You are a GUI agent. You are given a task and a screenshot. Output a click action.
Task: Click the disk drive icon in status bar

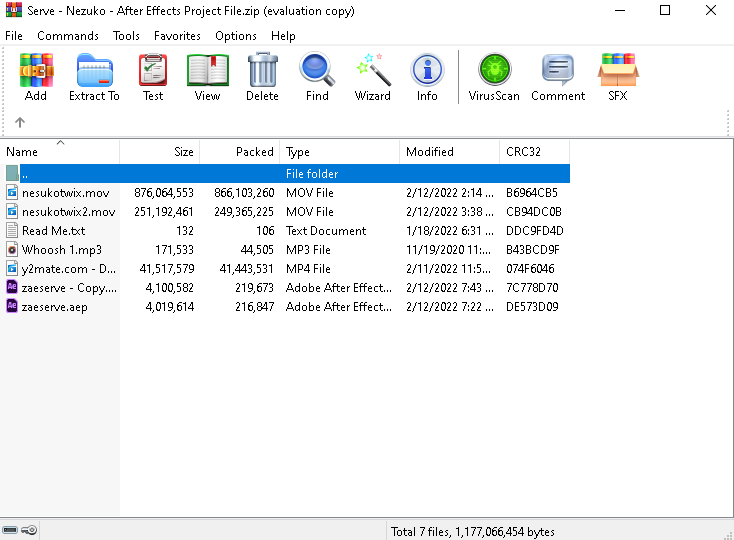tap(10, 530)
